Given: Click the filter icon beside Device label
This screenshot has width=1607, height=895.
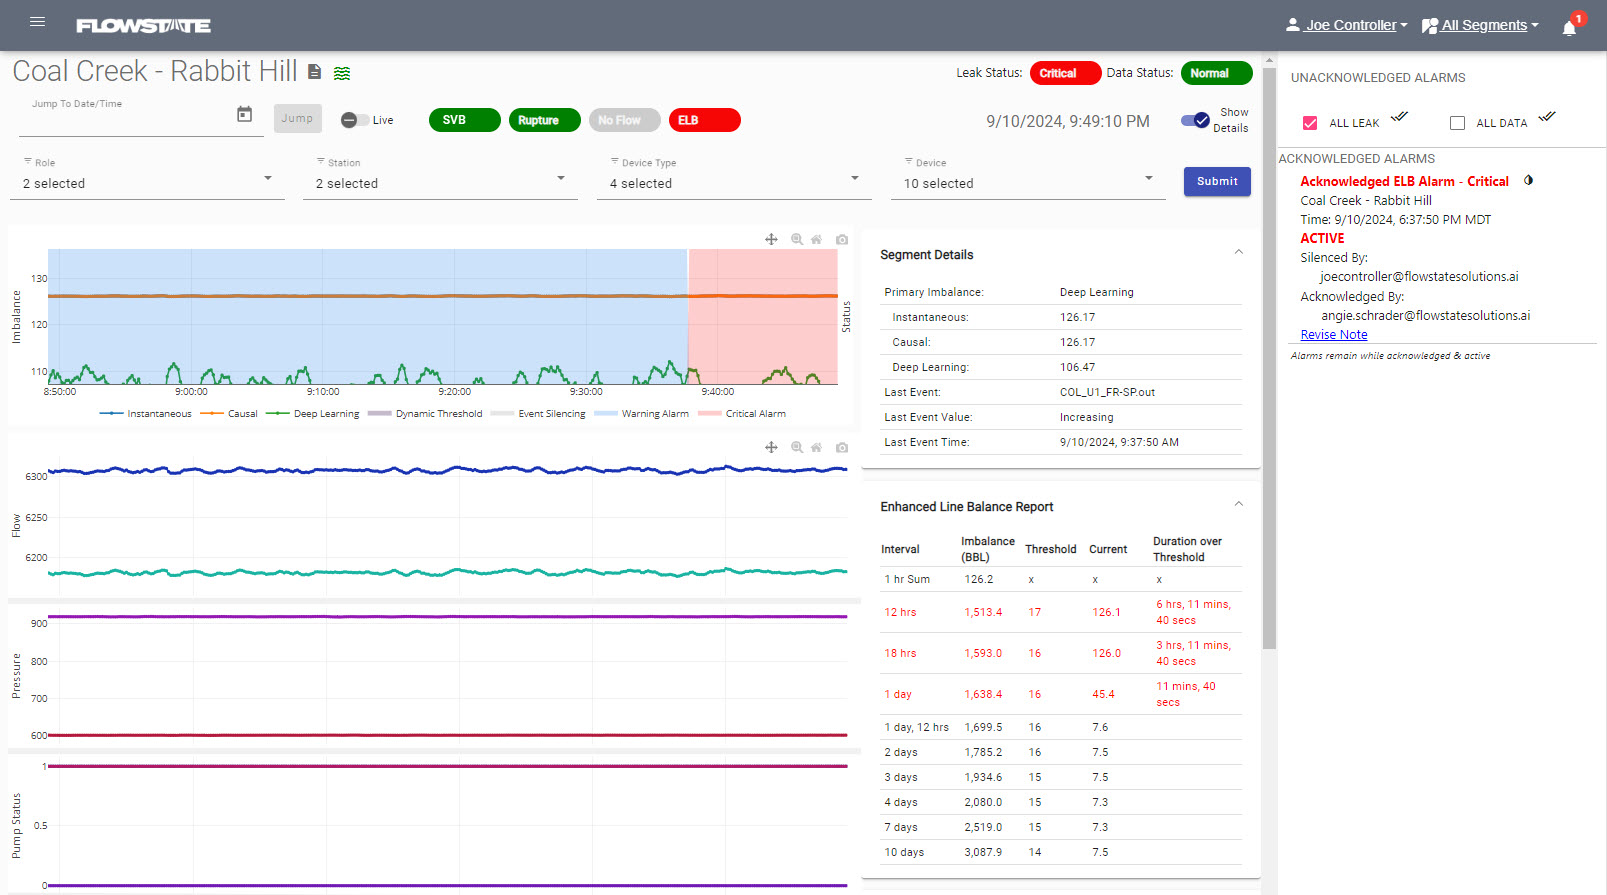Looking at the screenshot, I should (x=909, y=161).
